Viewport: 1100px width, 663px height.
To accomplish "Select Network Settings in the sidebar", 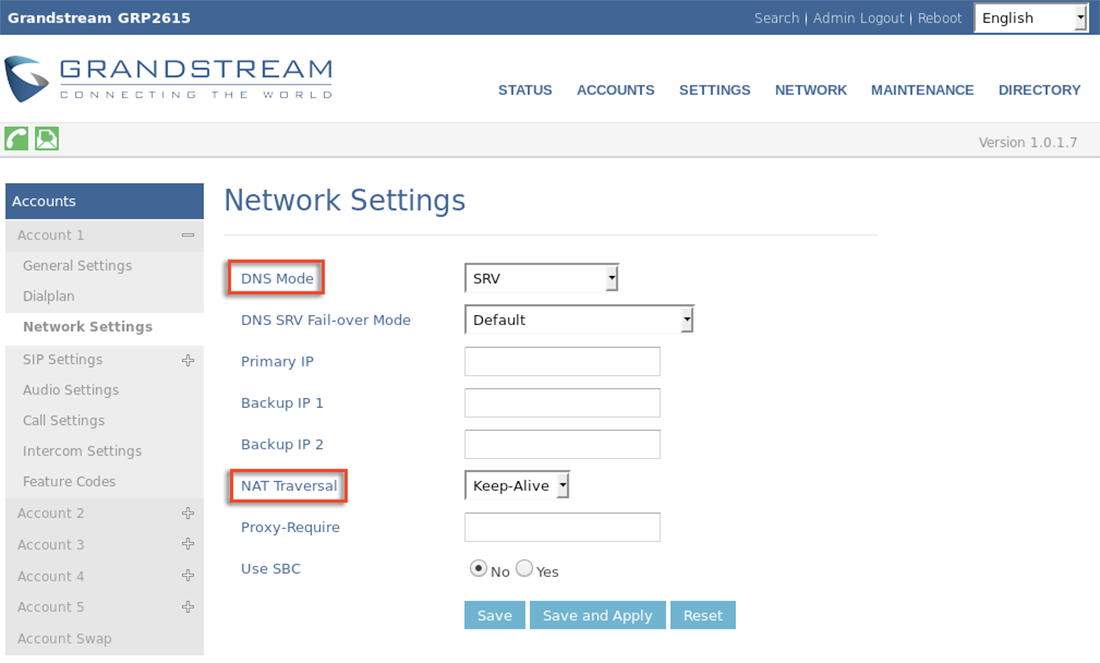I will (88, 327).
